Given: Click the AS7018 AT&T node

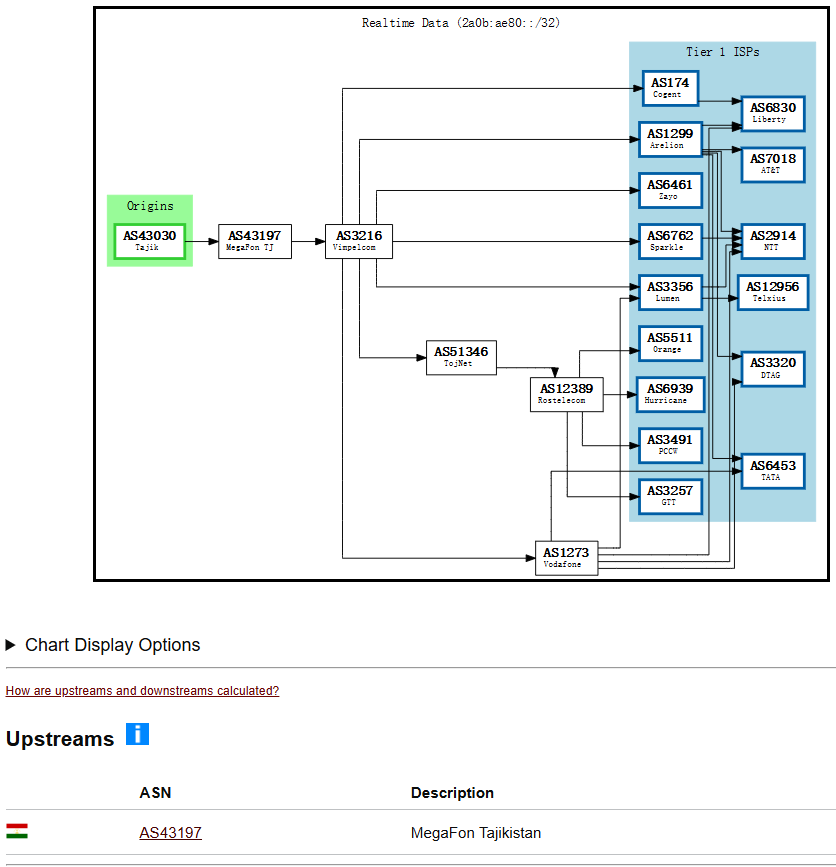Looking at the screenshot, I should (773, 165).
